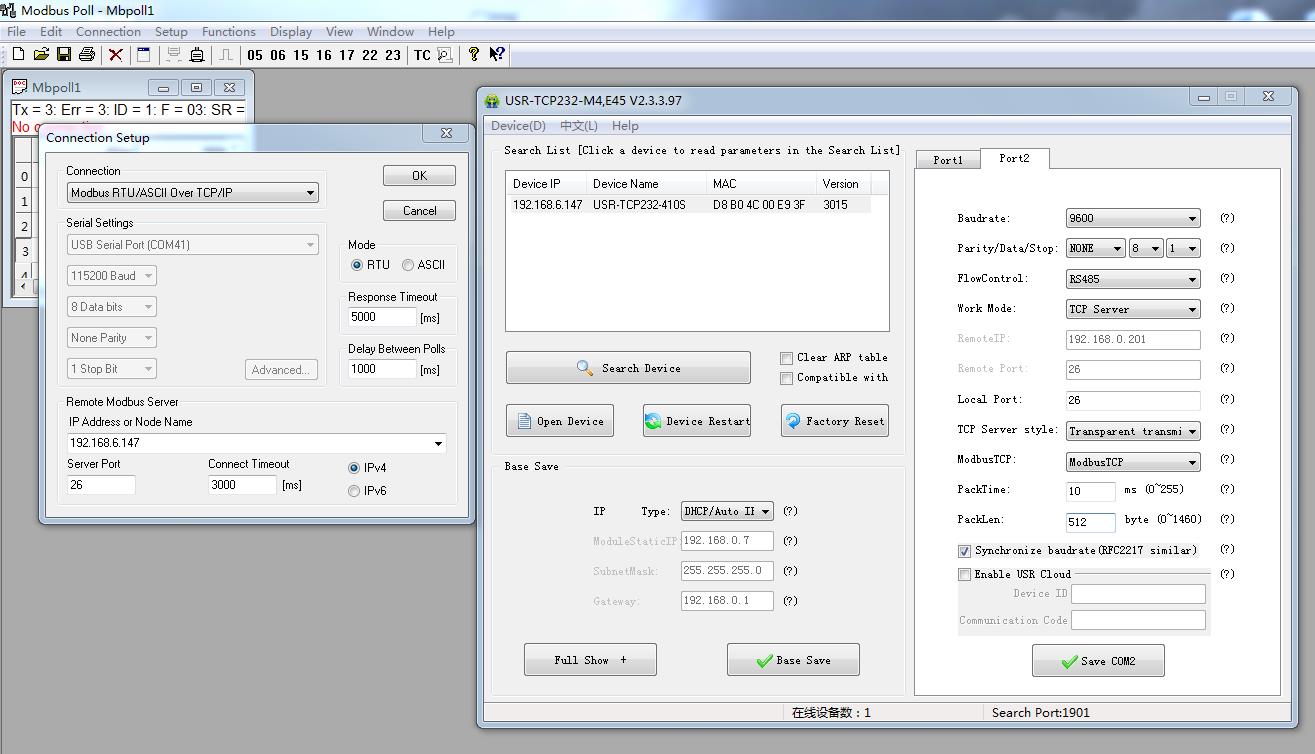
Task: Click the function 05 toolbar button
Action: click(255, 55)
